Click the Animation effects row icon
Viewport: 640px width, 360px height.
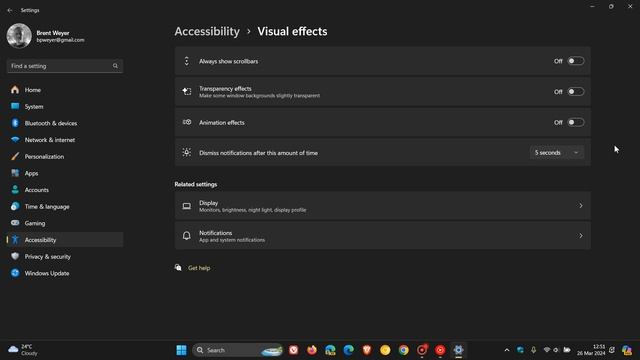(x=187, y=122)
